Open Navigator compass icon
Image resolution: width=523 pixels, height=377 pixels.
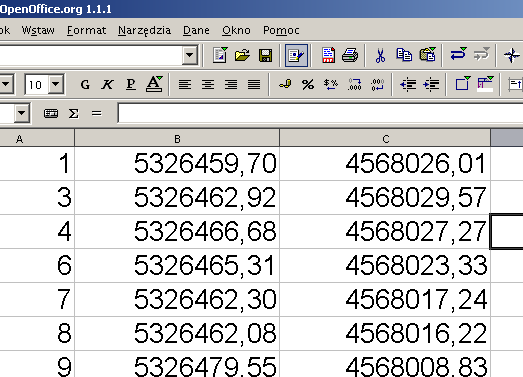pyautogui.click(x=512, y=55)
